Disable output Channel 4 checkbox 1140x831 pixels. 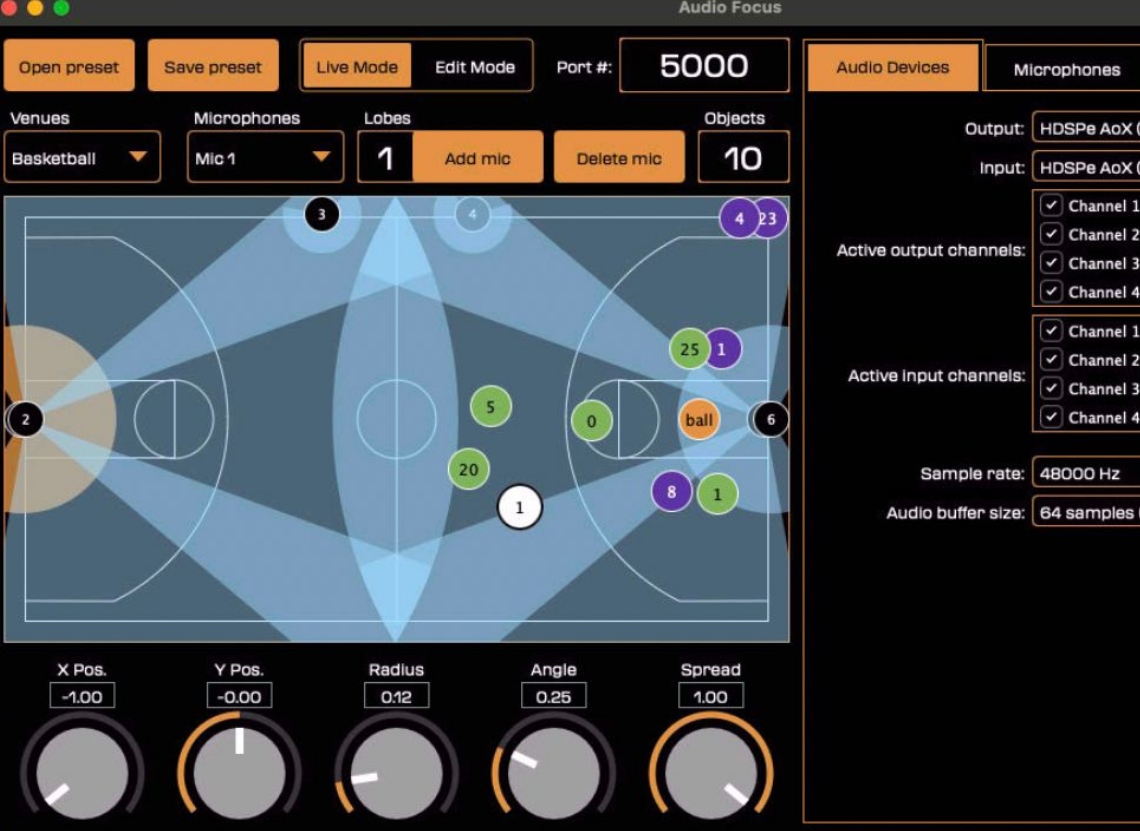click(x=1051, y=292)
